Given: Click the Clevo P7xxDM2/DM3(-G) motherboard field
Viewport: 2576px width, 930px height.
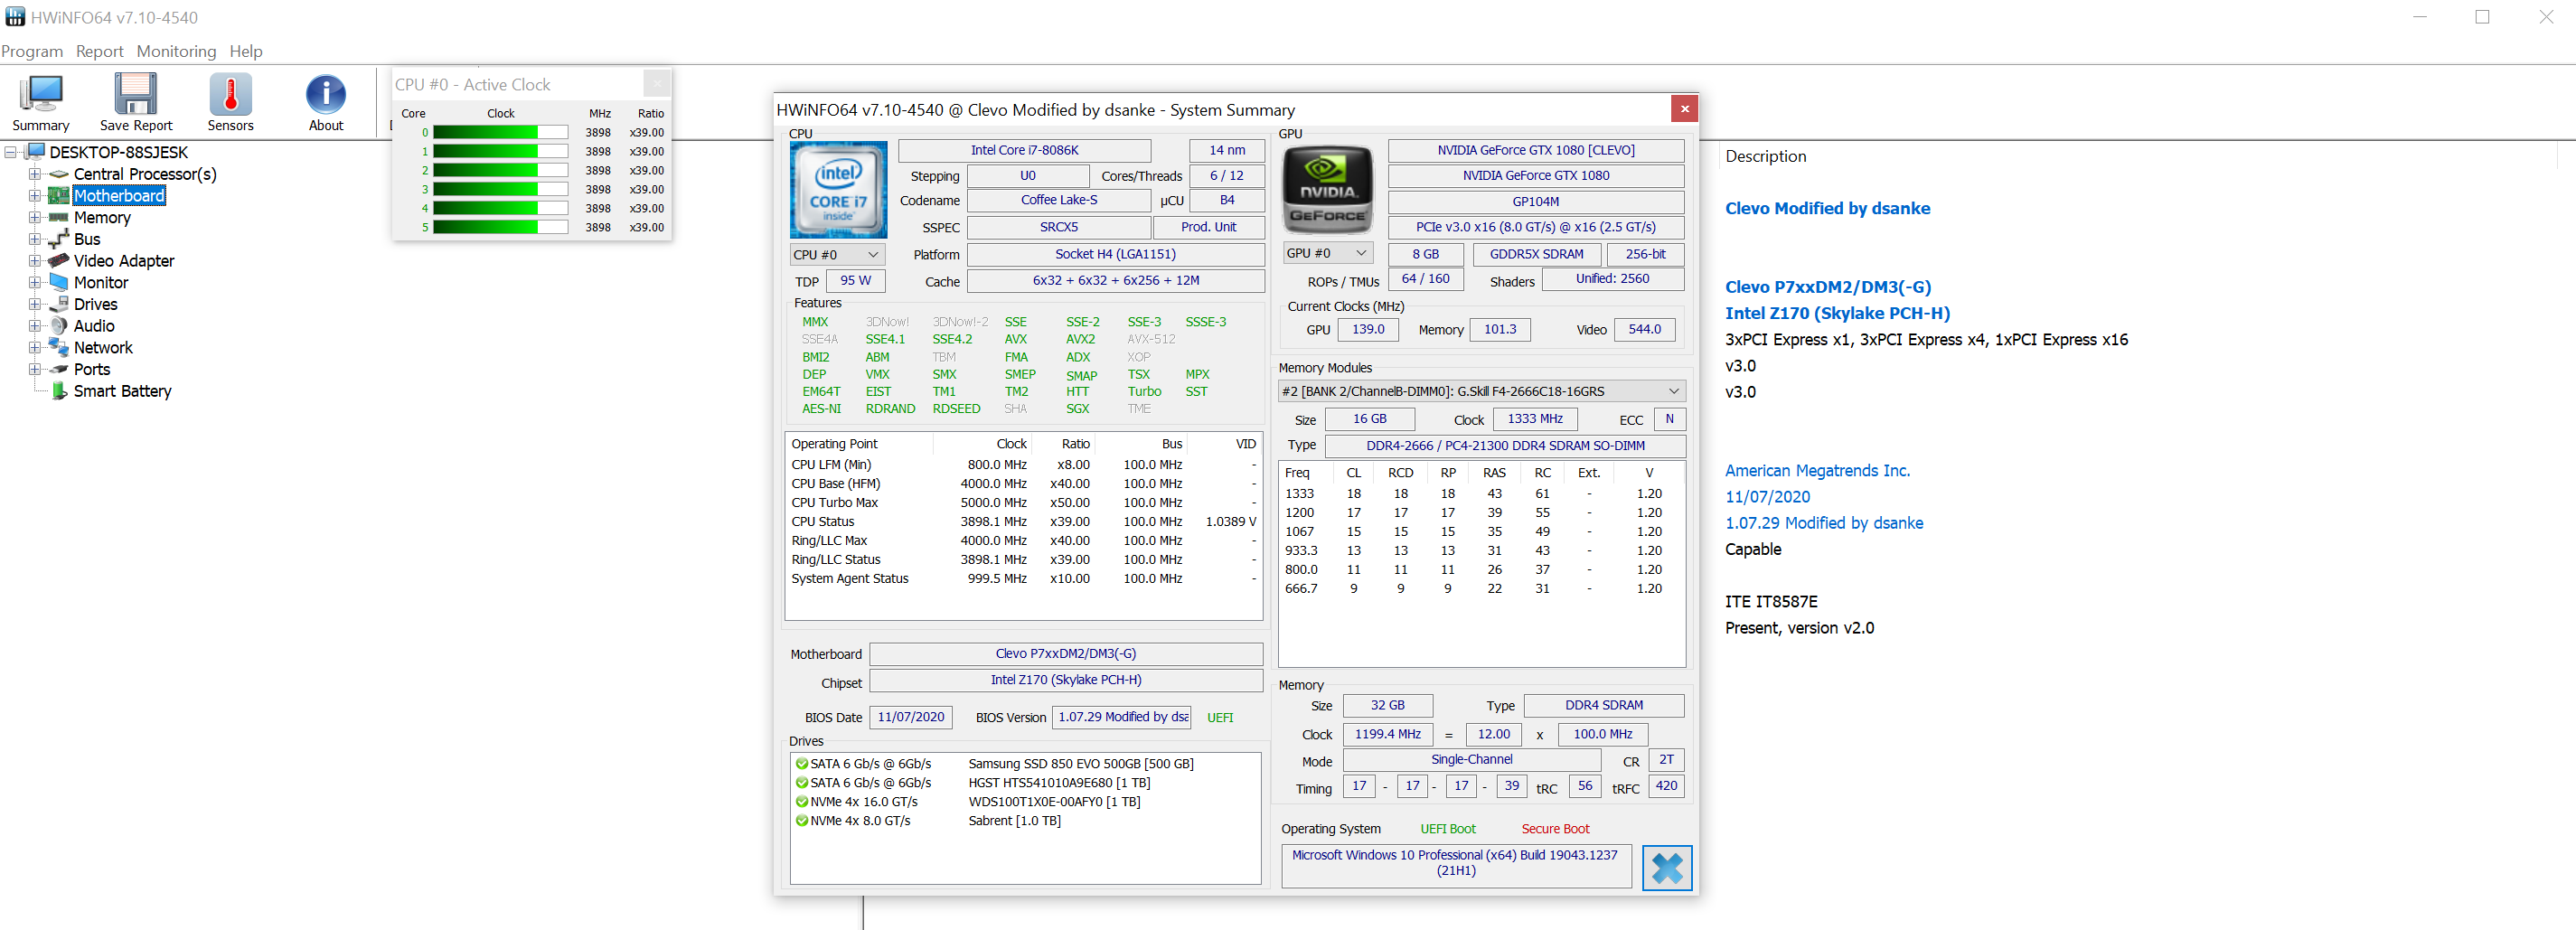Looking at the screenshot, I should tap(1066, 654).
